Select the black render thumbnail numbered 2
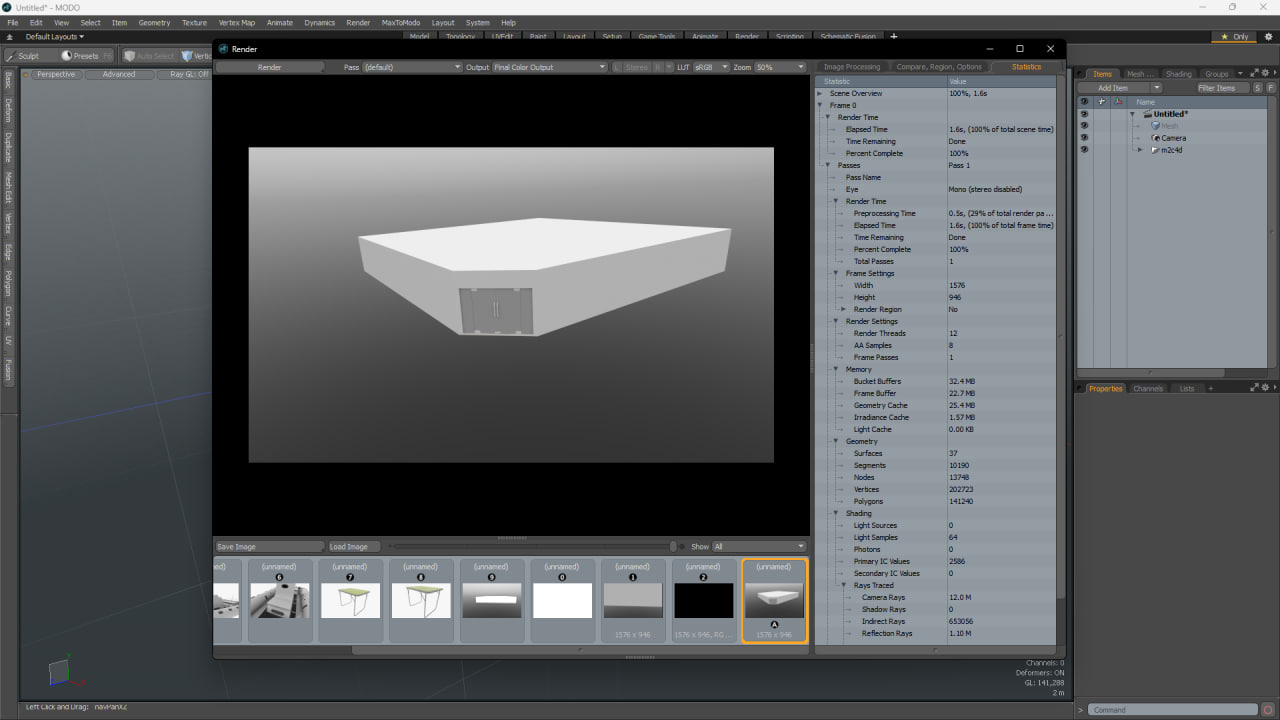 point(703,600)
